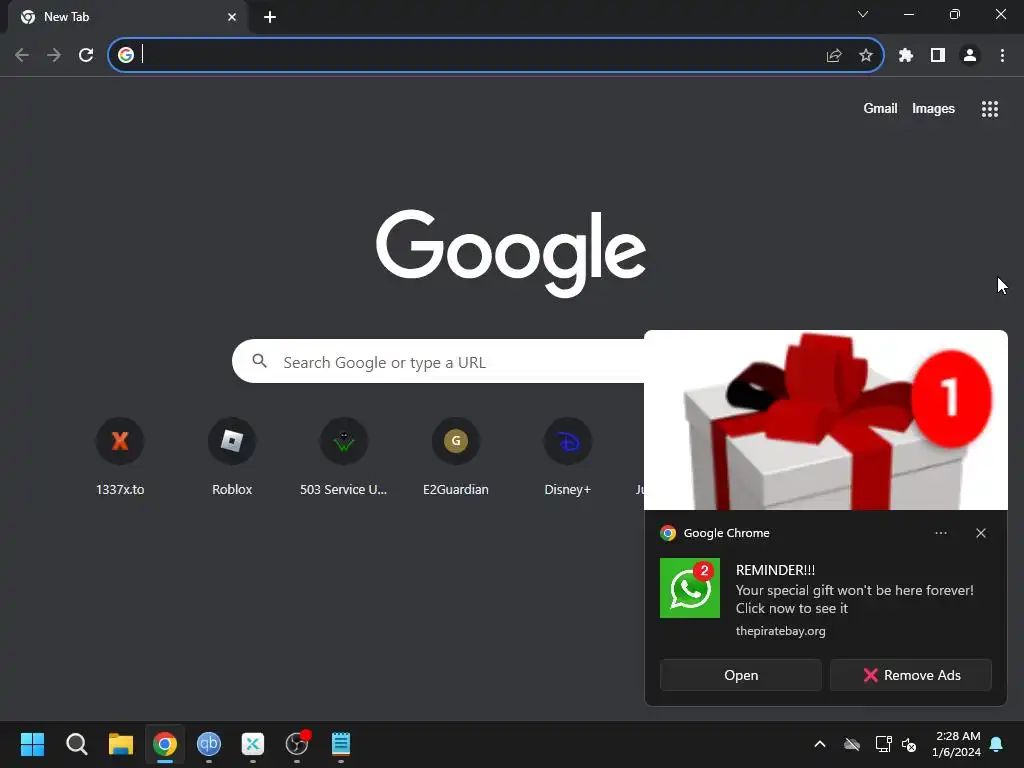This screenshot has width=1024, height=768.
Task: Click the REMINDER!!! notification title
Action: 775,570
